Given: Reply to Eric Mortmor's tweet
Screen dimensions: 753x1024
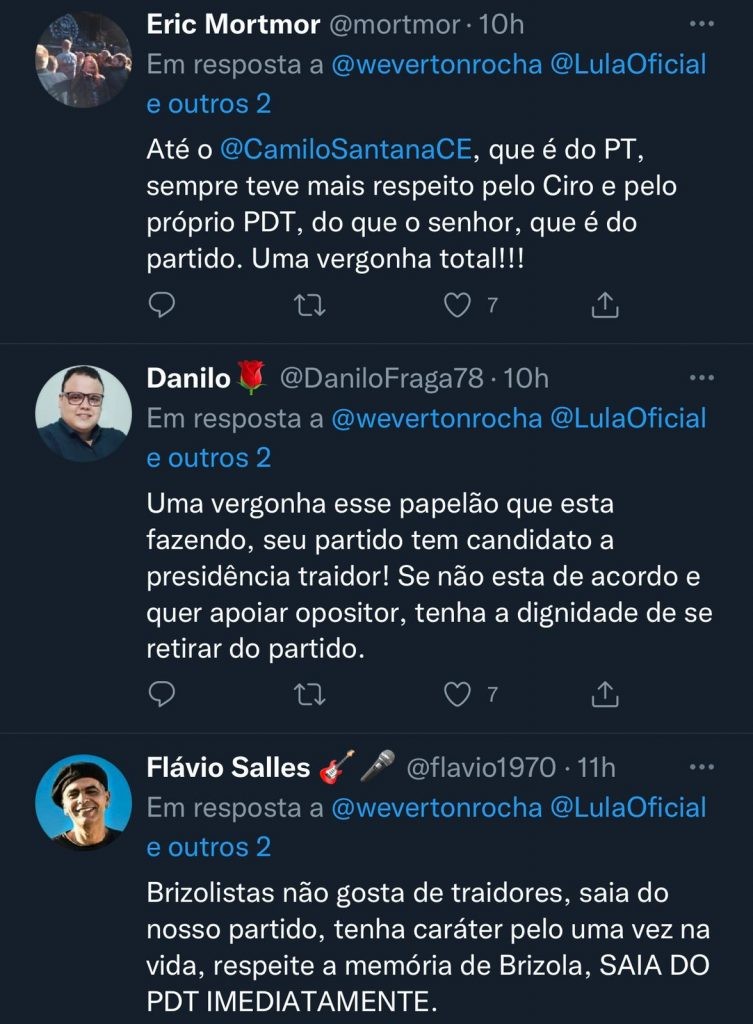Looking at the screenshot, I should (161, 305).
